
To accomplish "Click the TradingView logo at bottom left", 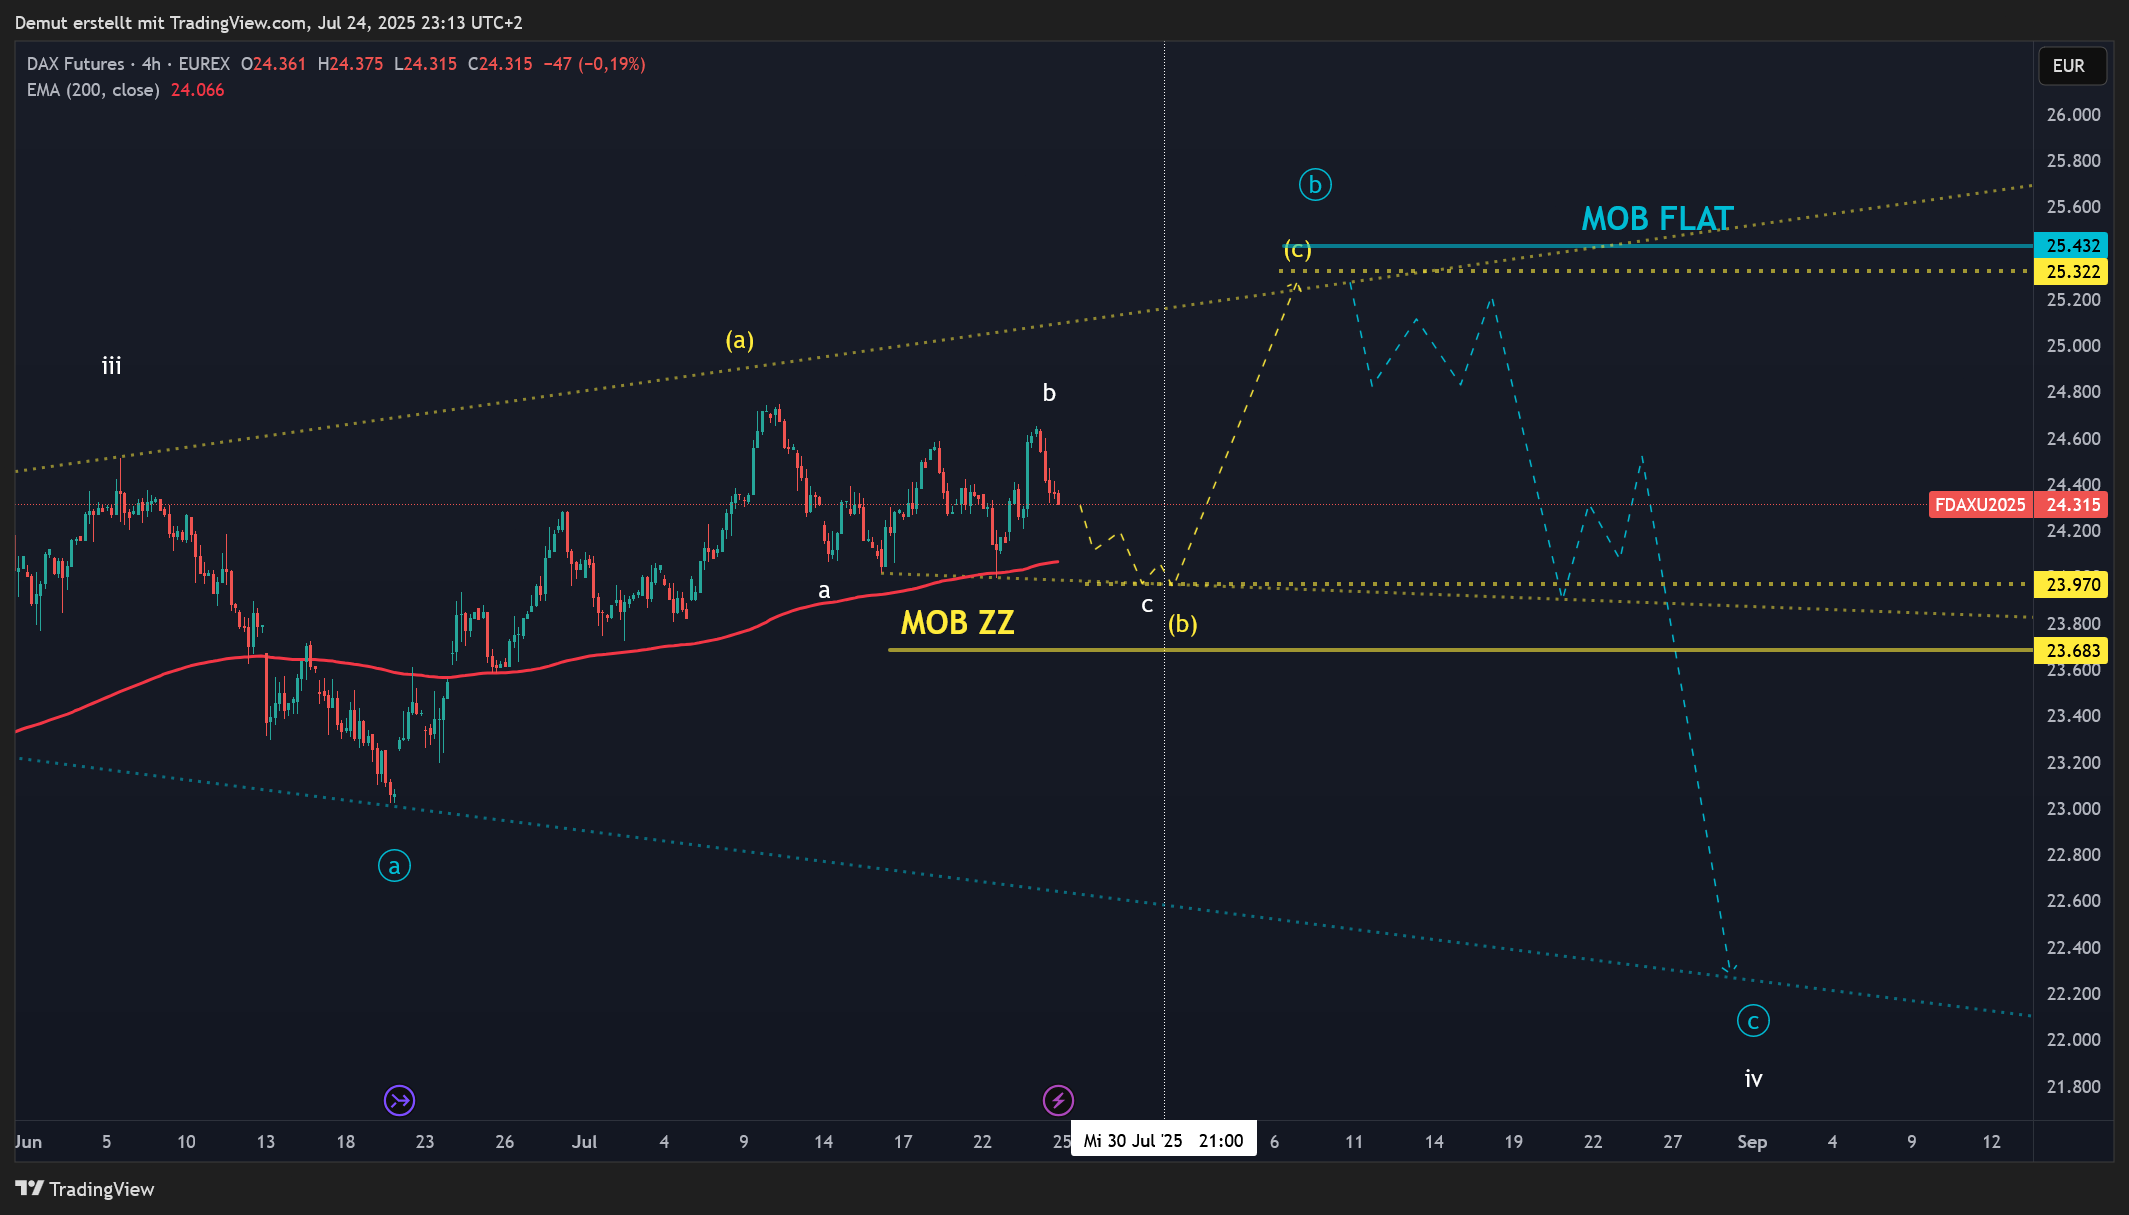I will 85,1189.
